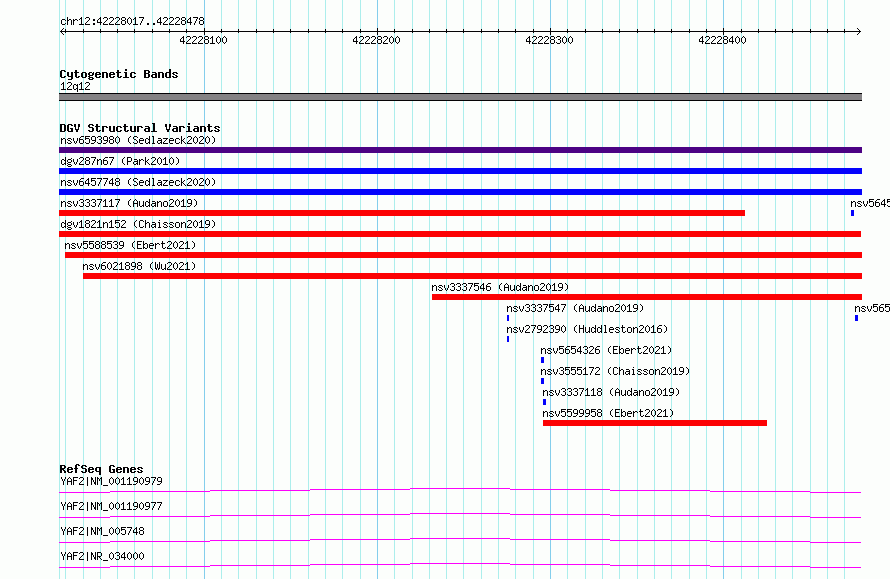Screen dimensions: 890x579
Task: Open the dgv1821n152 (Chaisson2019) variant label
Action: (x=138, y=224)
